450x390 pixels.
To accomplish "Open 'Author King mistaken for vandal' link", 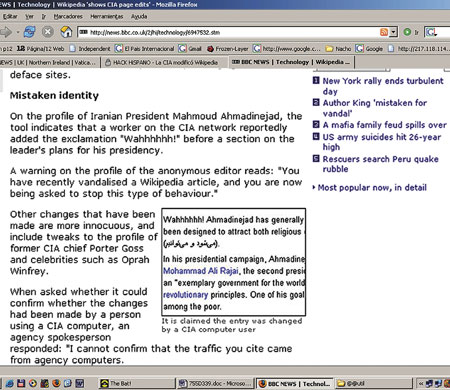I will pos(374,108).
